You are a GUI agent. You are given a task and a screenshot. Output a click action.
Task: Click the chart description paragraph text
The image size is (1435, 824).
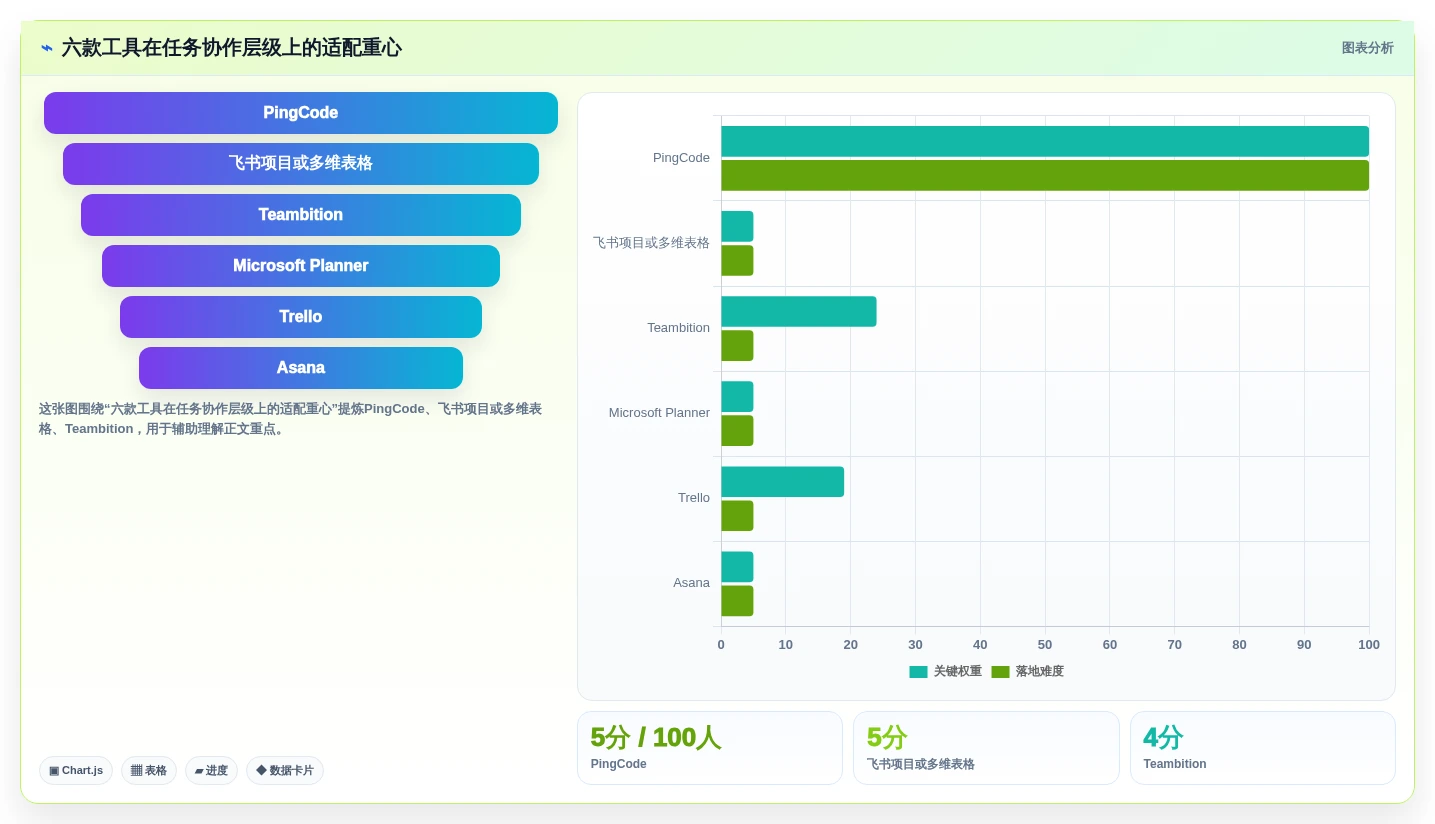[x=291, y=419]
